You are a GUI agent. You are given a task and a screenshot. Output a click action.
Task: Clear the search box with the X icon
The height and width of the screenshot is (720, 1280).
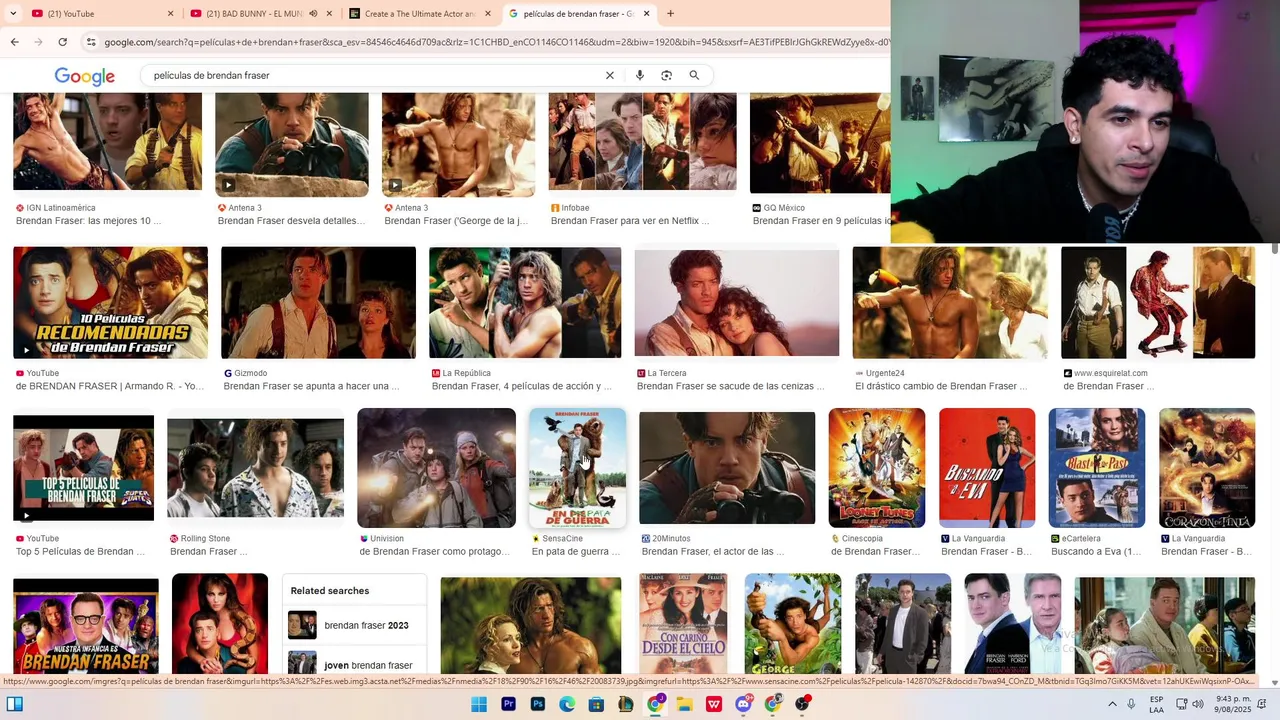coord(609,75)
